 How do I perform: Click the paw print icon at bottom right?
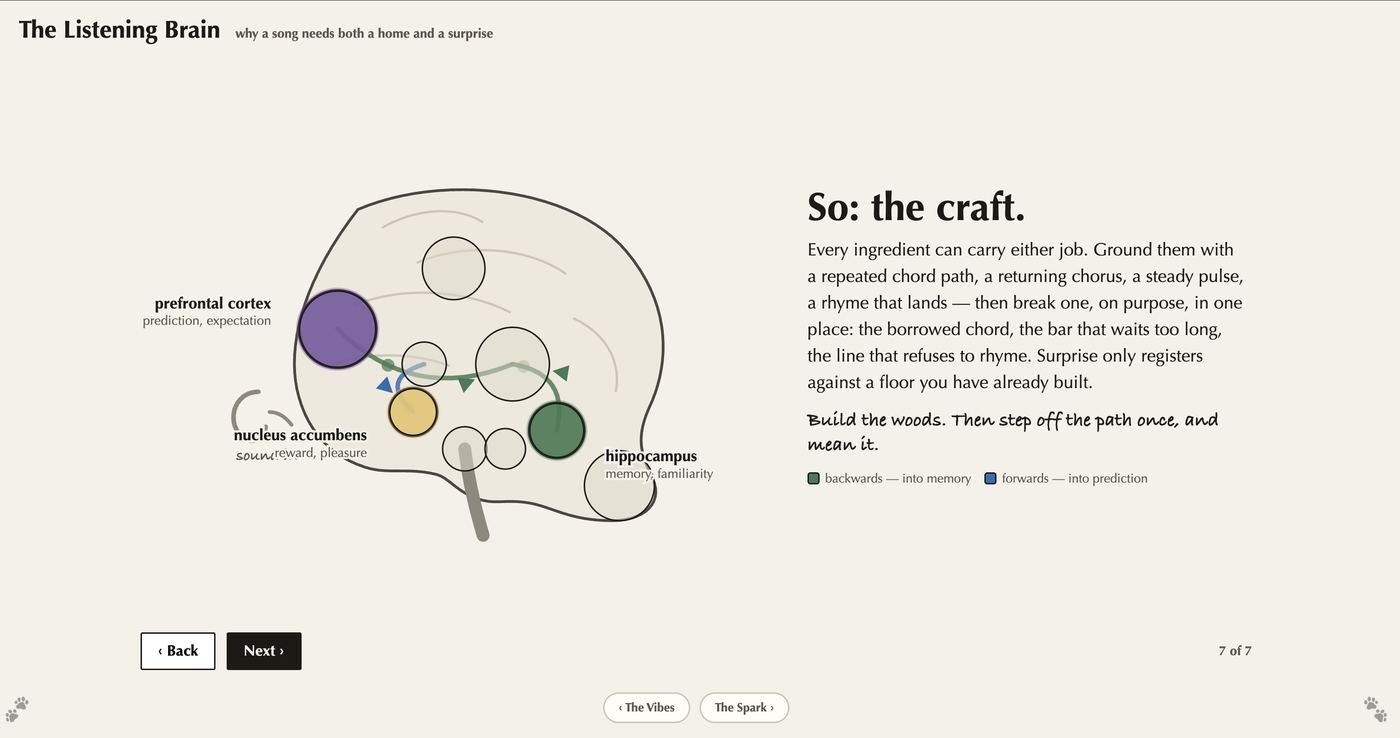point(1376,709)
